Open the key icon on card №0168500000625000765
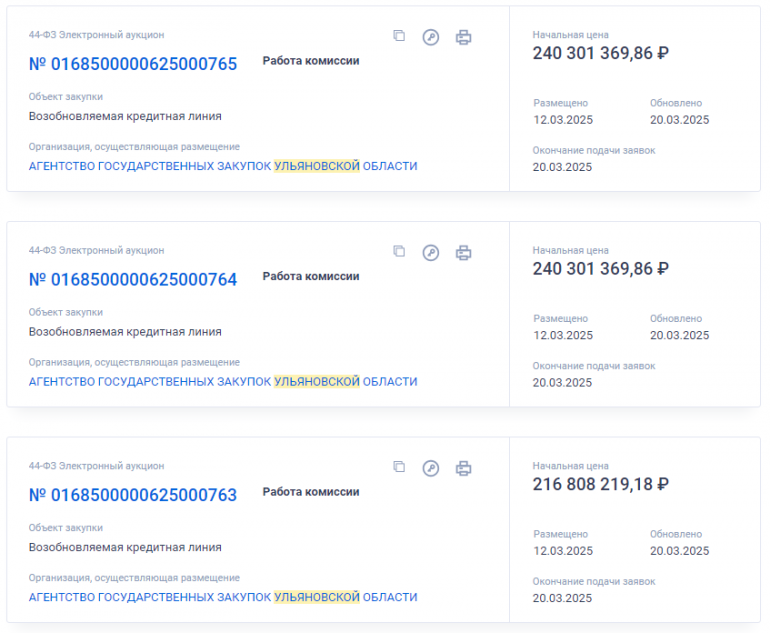The height and width of the screenshot is (633, 770). (431, 37)
